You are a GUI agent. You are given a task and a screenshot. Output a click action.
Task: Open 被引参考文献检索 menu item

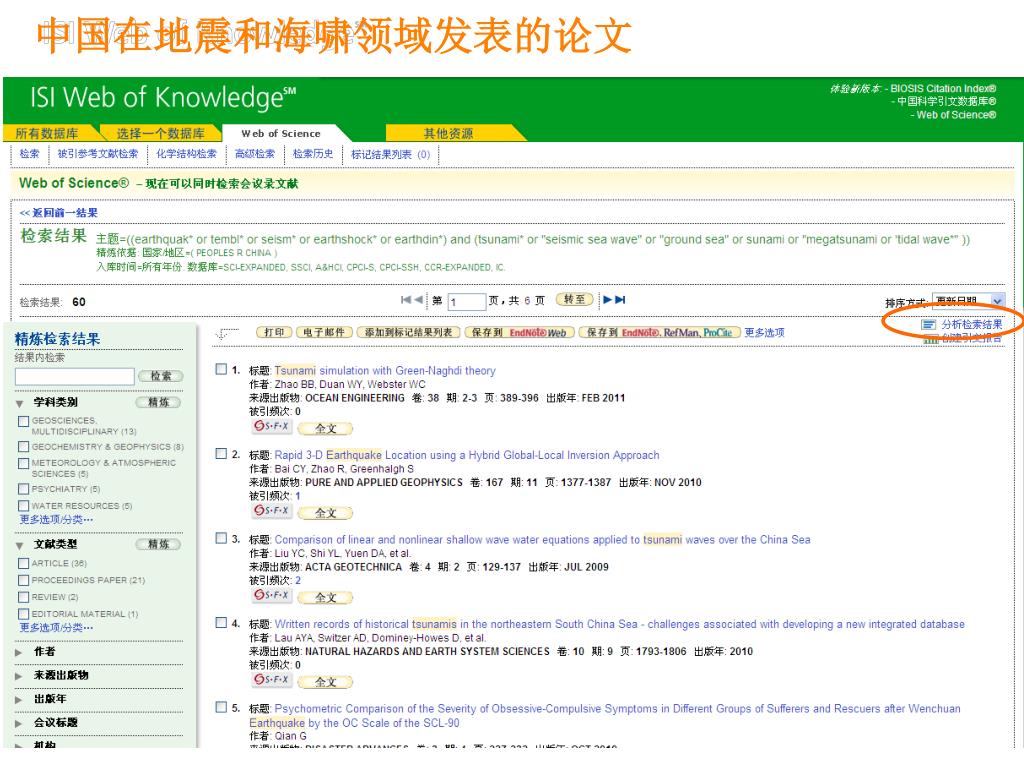click(x=98, y=154)
